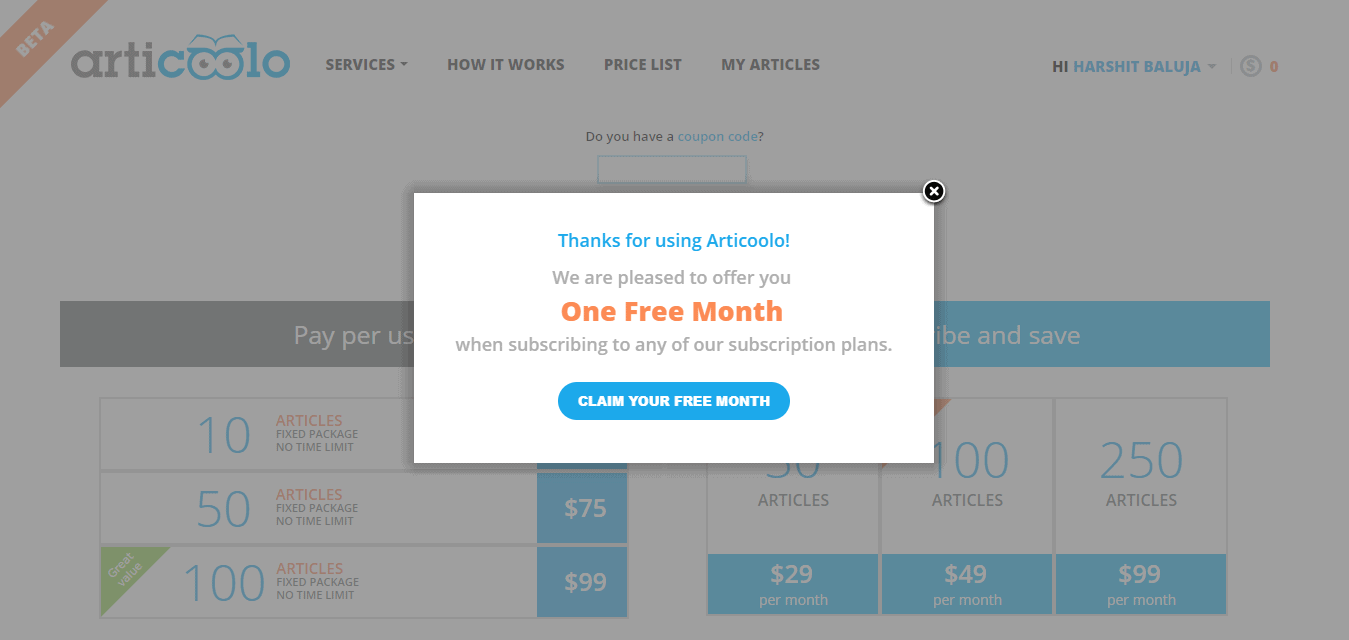Image resolution: width=1349 pixels, height=640 pixels.
Task: Choose the $75 fifty articles package
Action: [364, 508]
